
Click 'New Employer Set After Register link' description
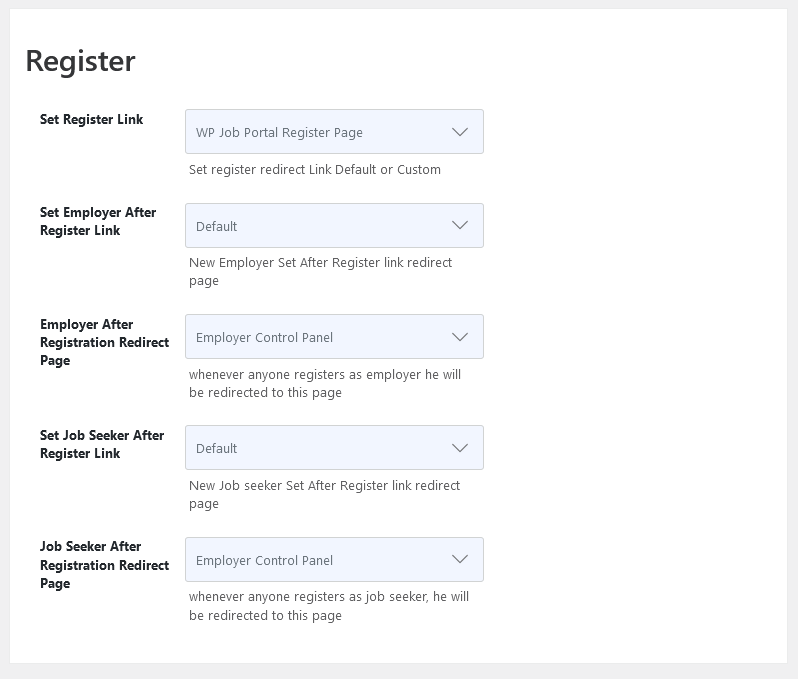(x=321, y=271)
